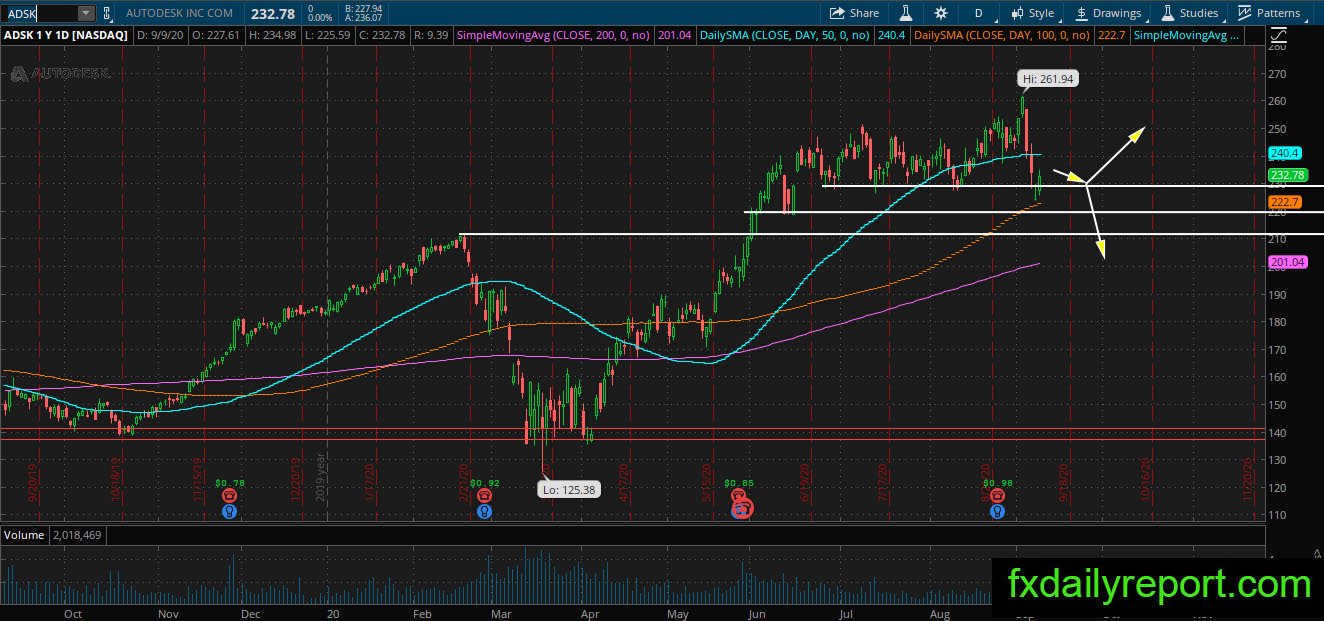The height and width of the screenshot is (621, 1324).
Task: Click the AUTODESK INC COM company name
Action: point(180,13)
